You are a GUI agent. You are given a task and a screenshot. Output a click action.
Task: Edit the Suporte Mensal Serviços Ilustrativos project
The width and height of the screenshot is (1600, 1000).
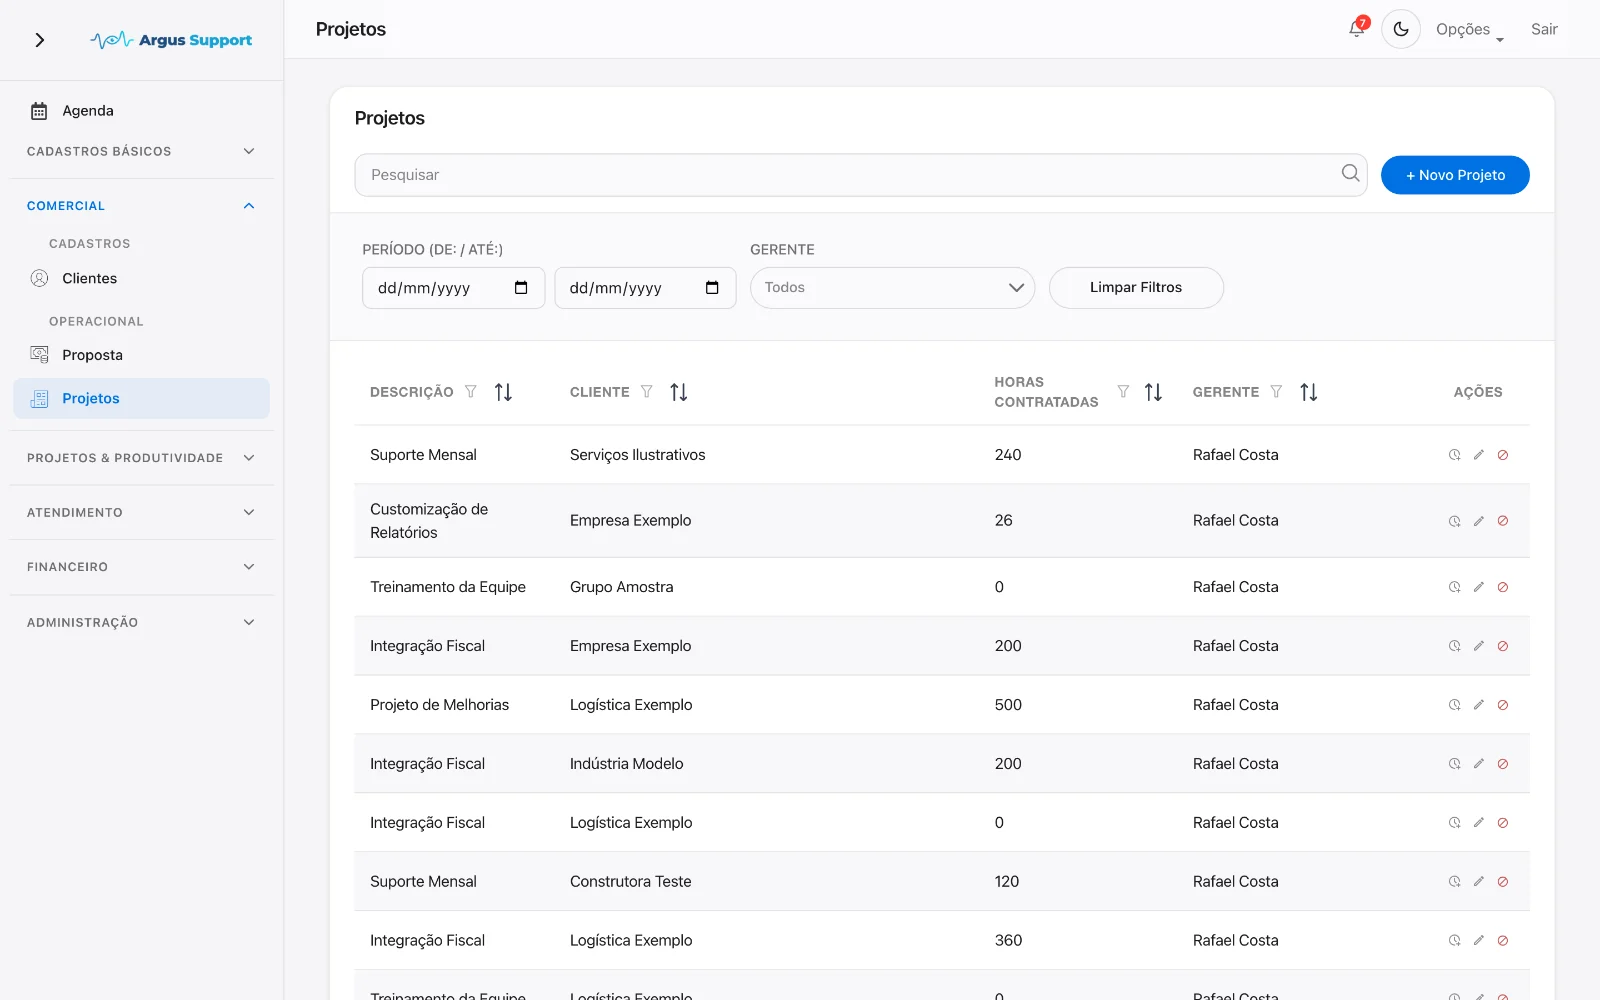pos(1478,455)
